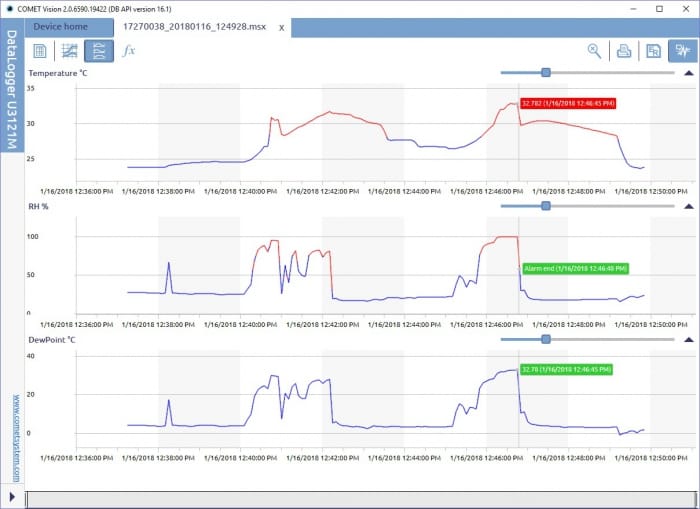Click the Temperature graph slider handle

pos(546,72)
